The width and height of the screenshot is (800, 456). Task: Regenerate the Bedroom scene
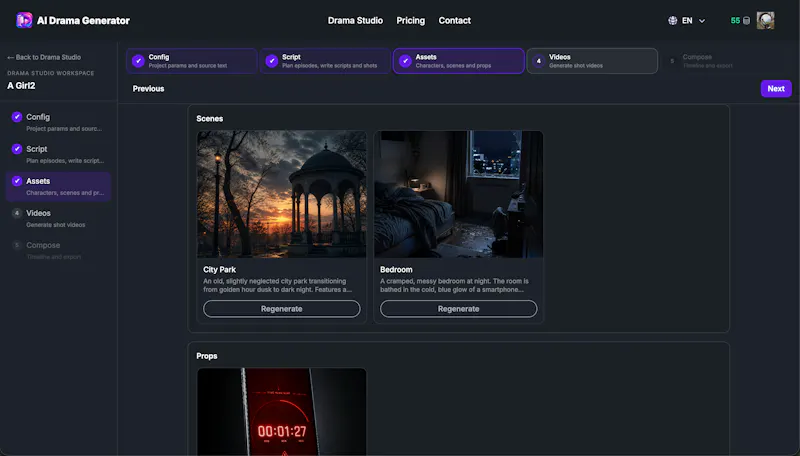click(459, 309)
